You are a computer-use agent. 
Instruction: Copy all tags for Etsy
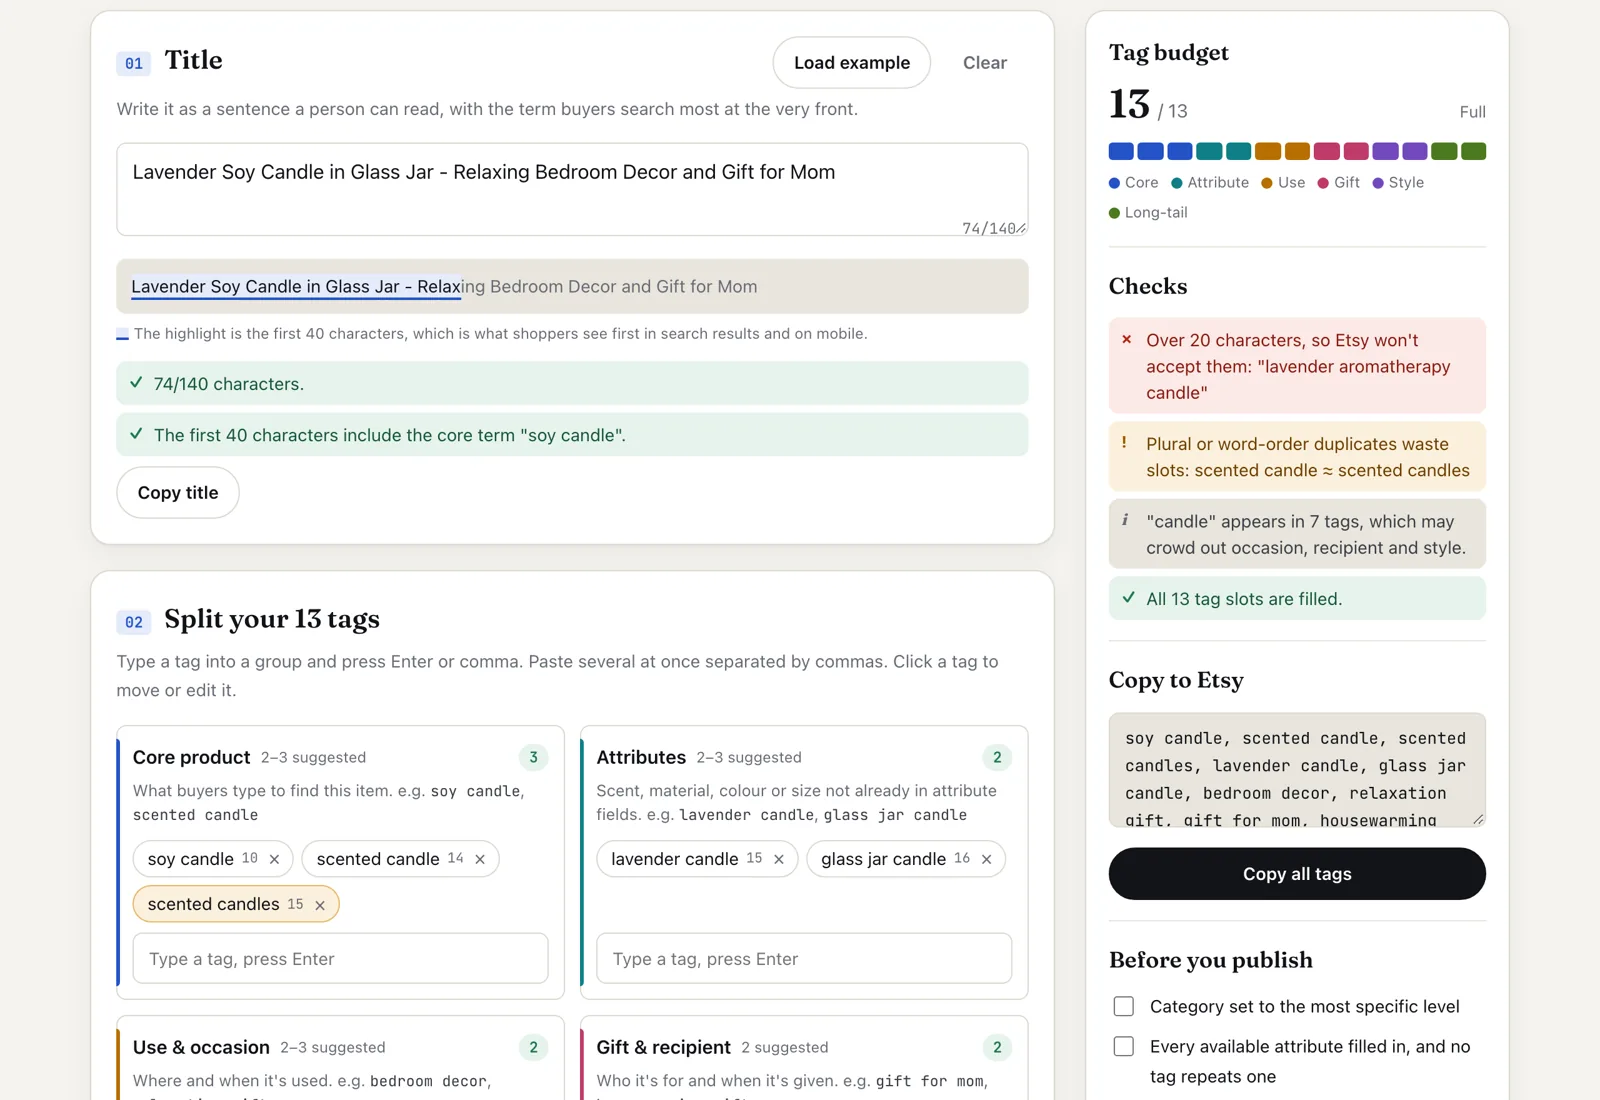pos(1297,874)
